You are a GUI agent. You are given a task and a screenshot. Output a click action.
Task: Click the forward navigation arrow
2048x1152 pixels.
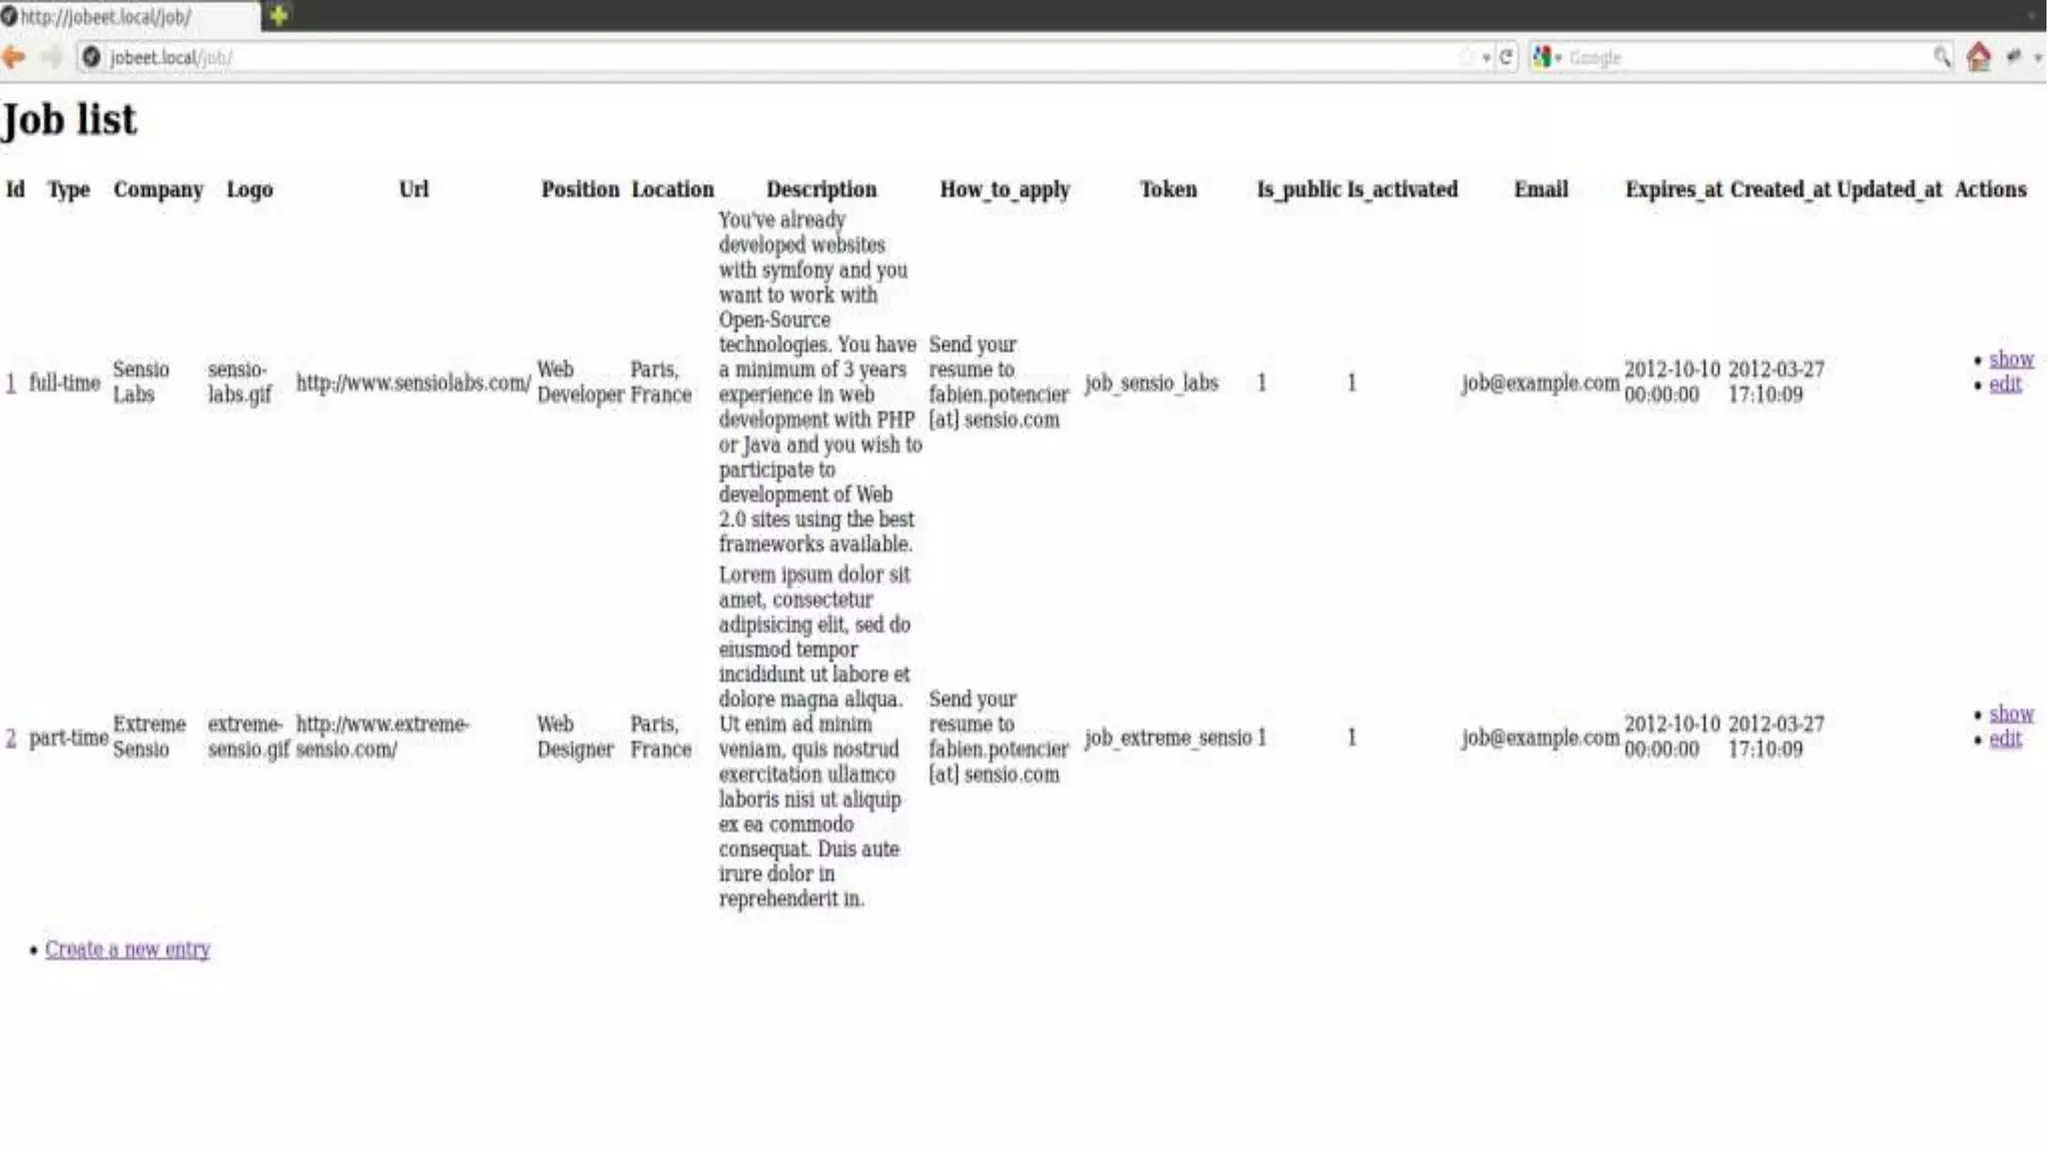pos(52,57)
